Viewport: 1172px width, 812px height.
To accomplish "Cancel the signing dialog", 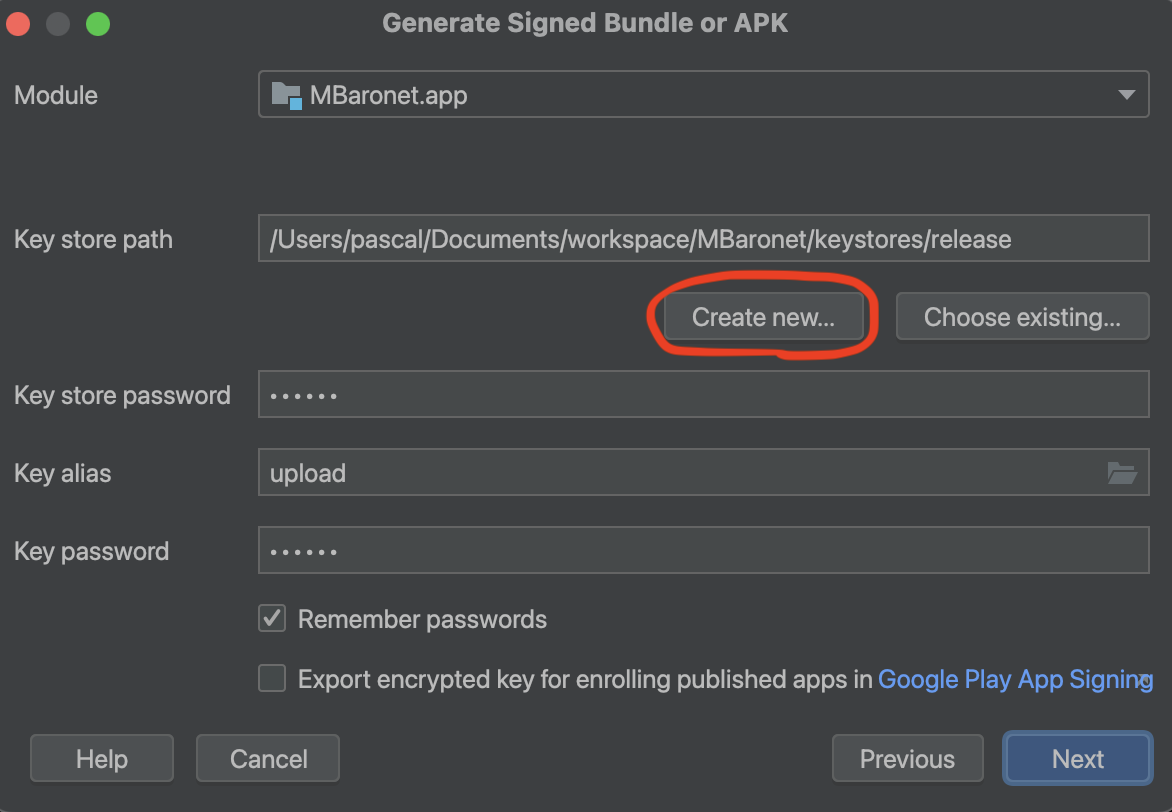I will (x=268, y=759).
